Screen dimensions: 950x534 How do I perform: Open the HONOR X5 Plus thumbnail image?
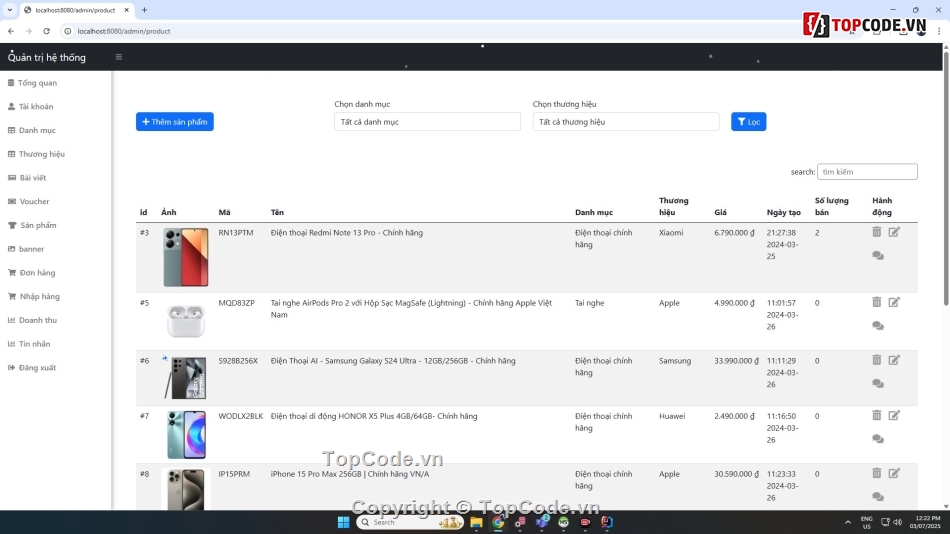coord(186,435)
